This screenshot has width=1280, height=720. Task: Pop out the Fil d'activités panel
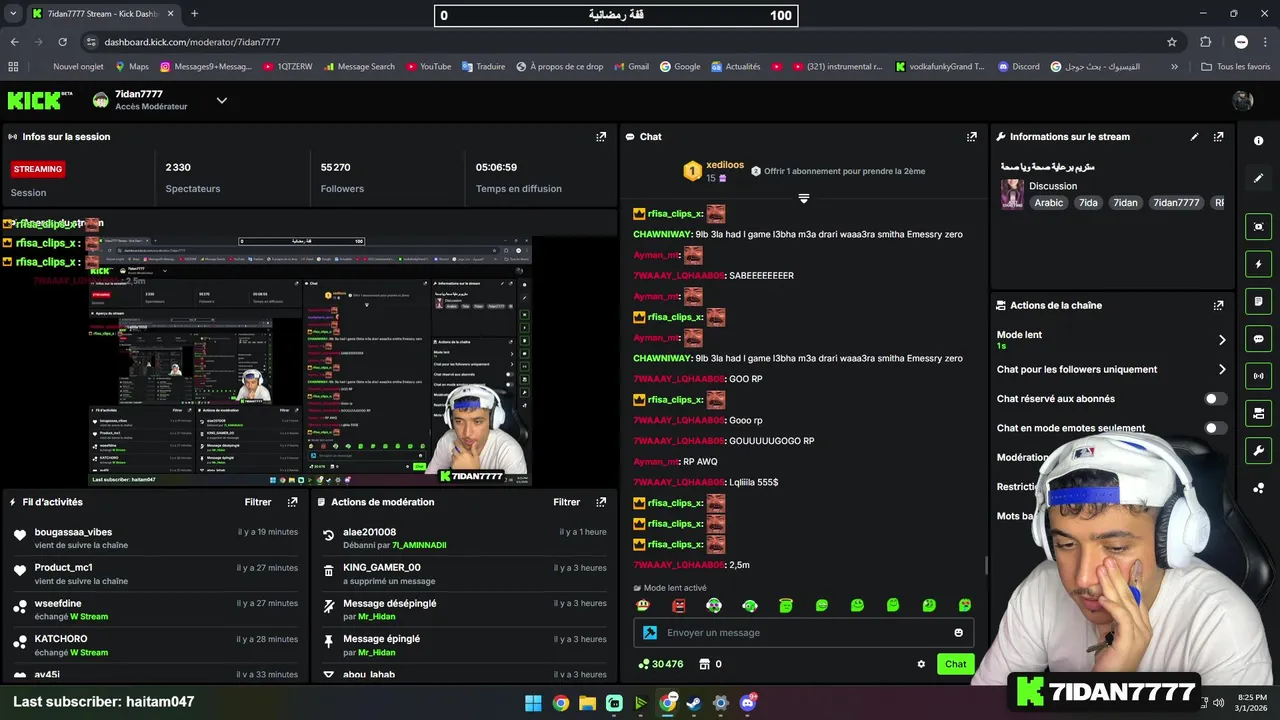click(292, 502)
